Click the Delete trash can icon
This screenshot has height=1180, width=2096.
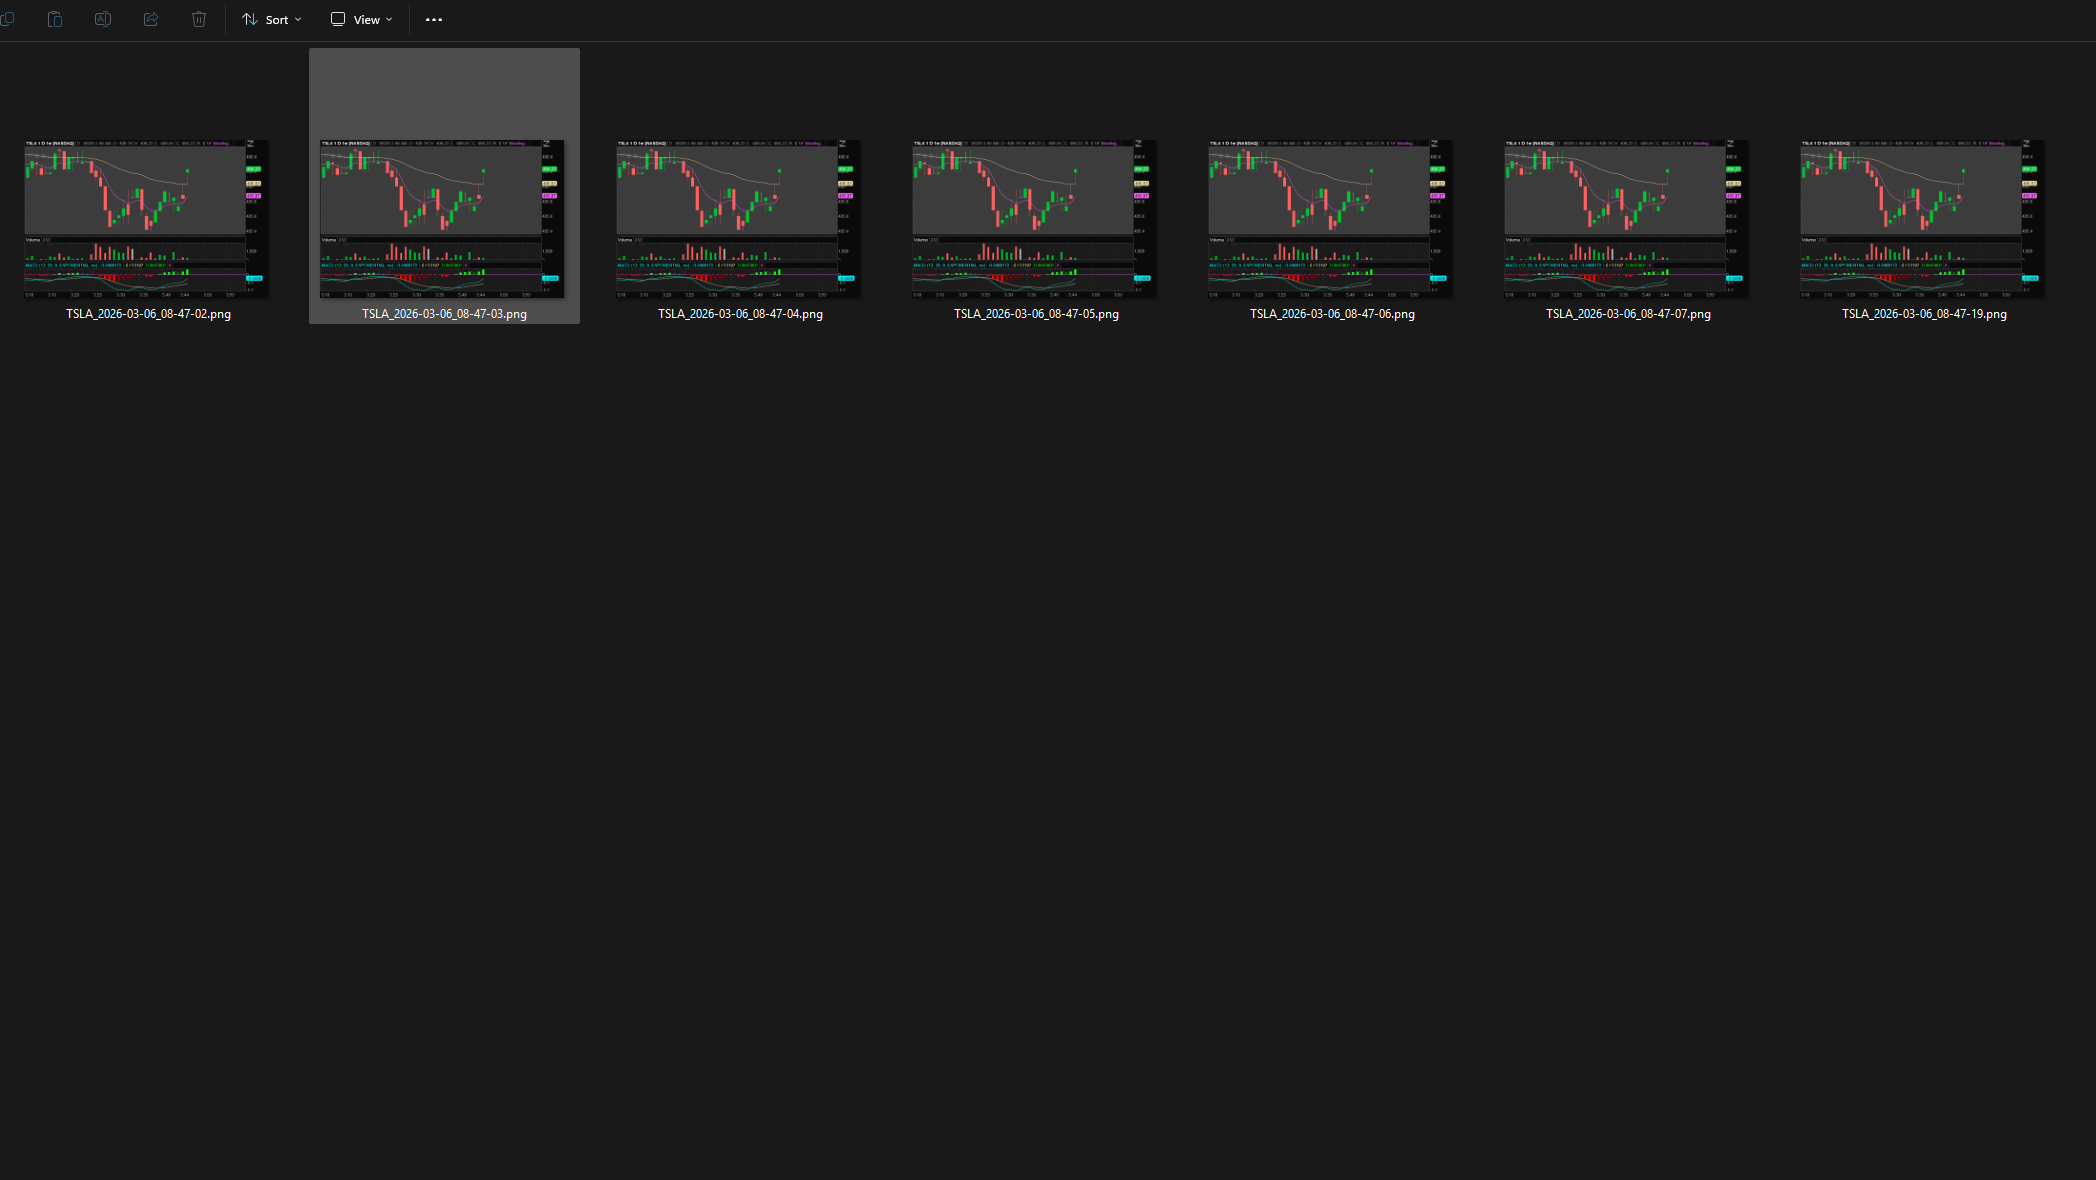199,19
